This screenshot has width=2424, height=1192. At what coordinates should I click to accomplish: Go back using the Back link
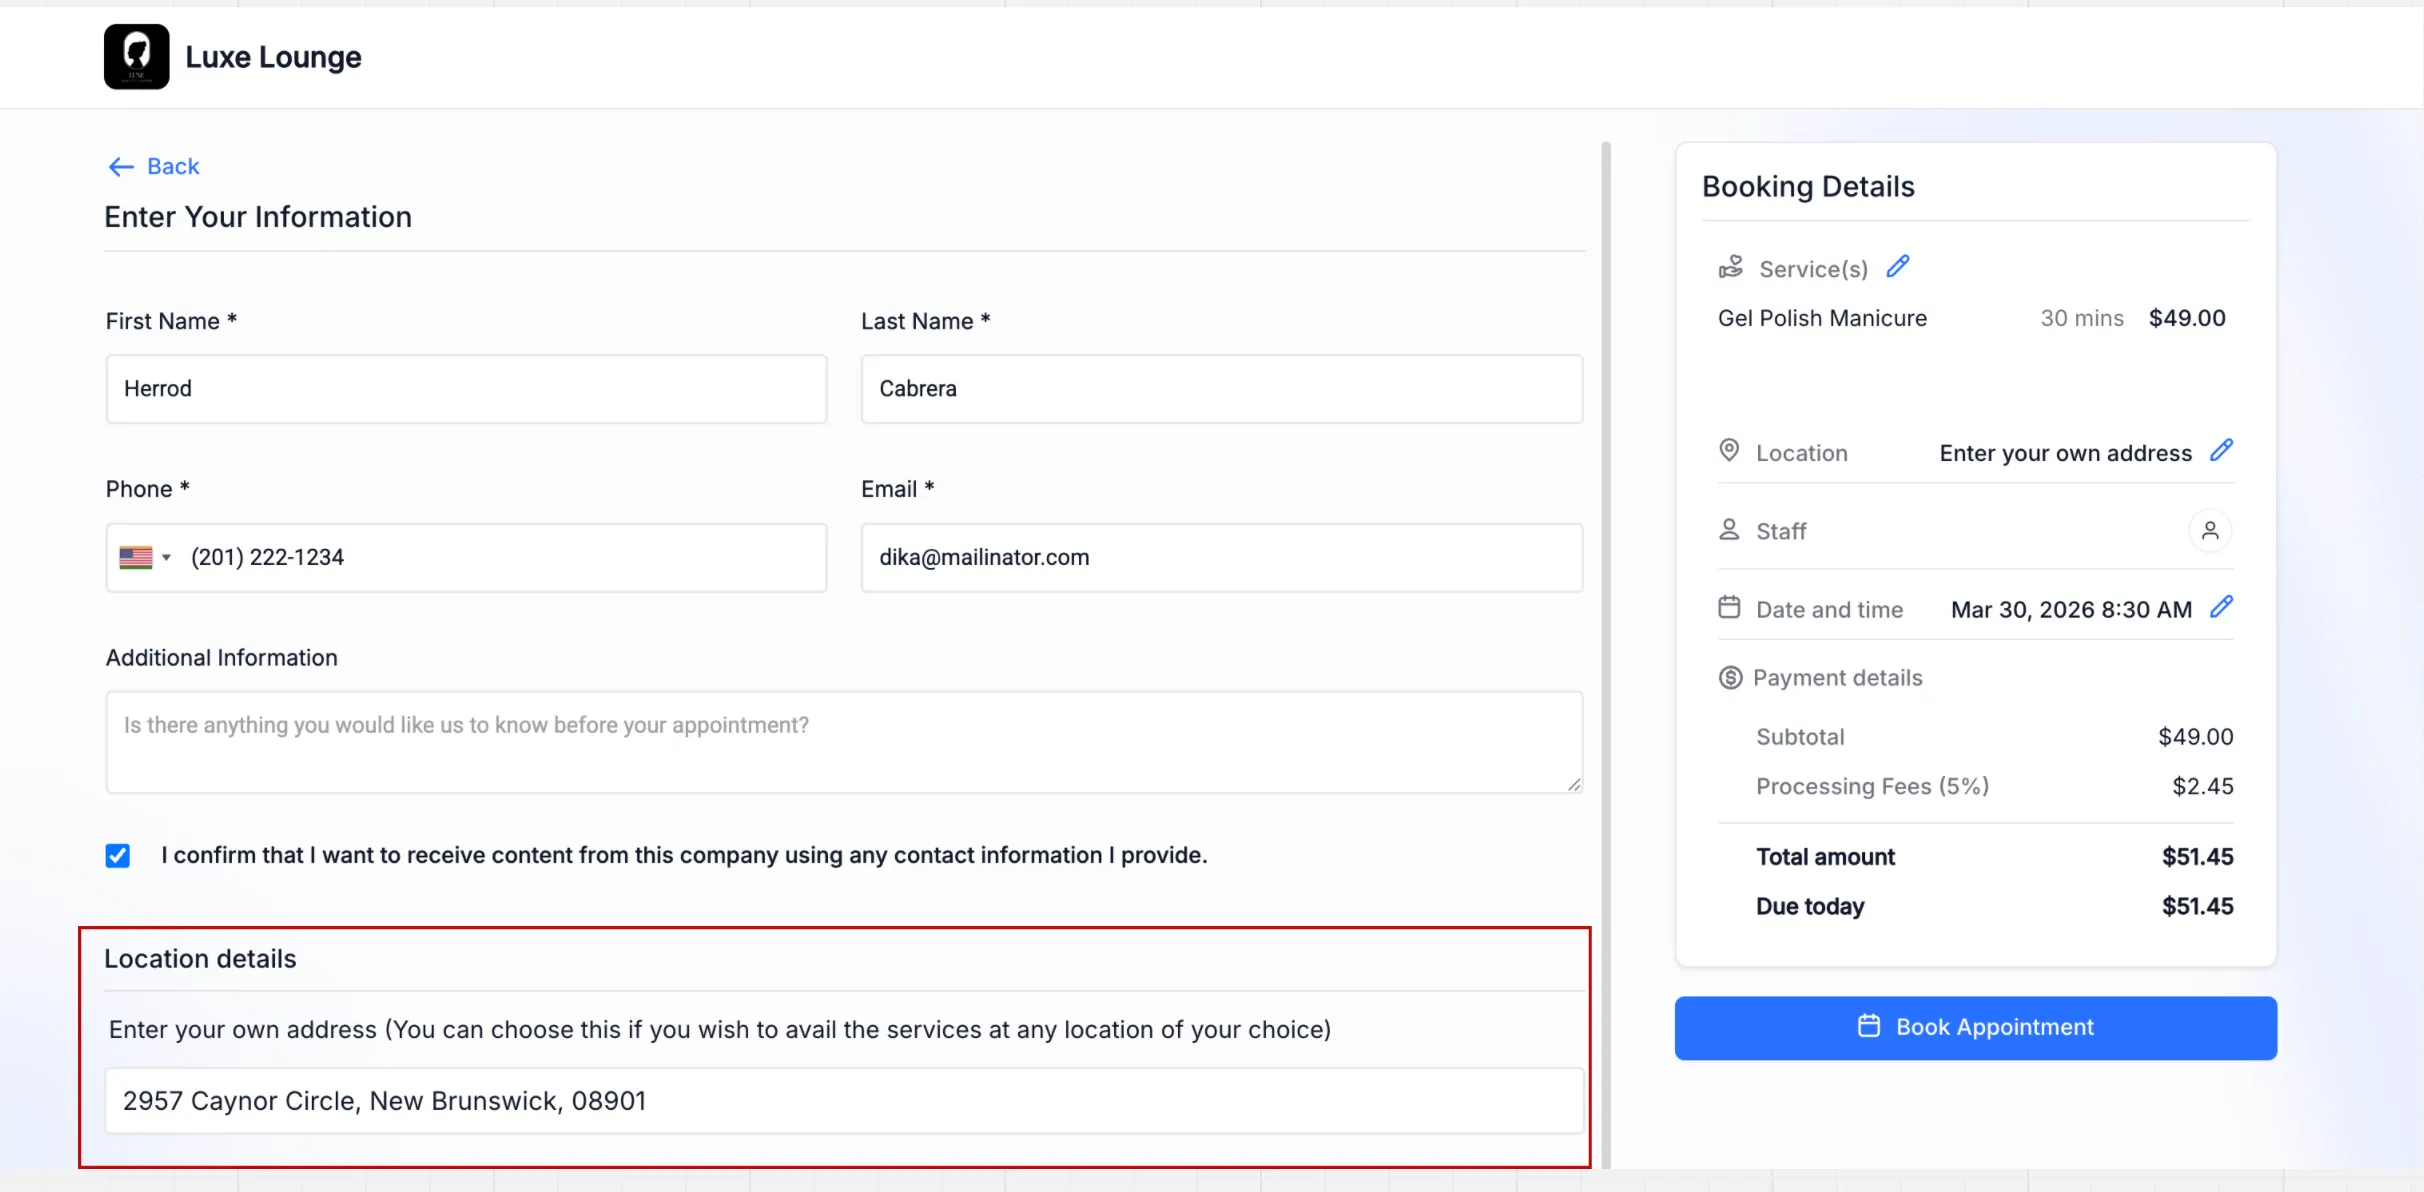[154, 167]
